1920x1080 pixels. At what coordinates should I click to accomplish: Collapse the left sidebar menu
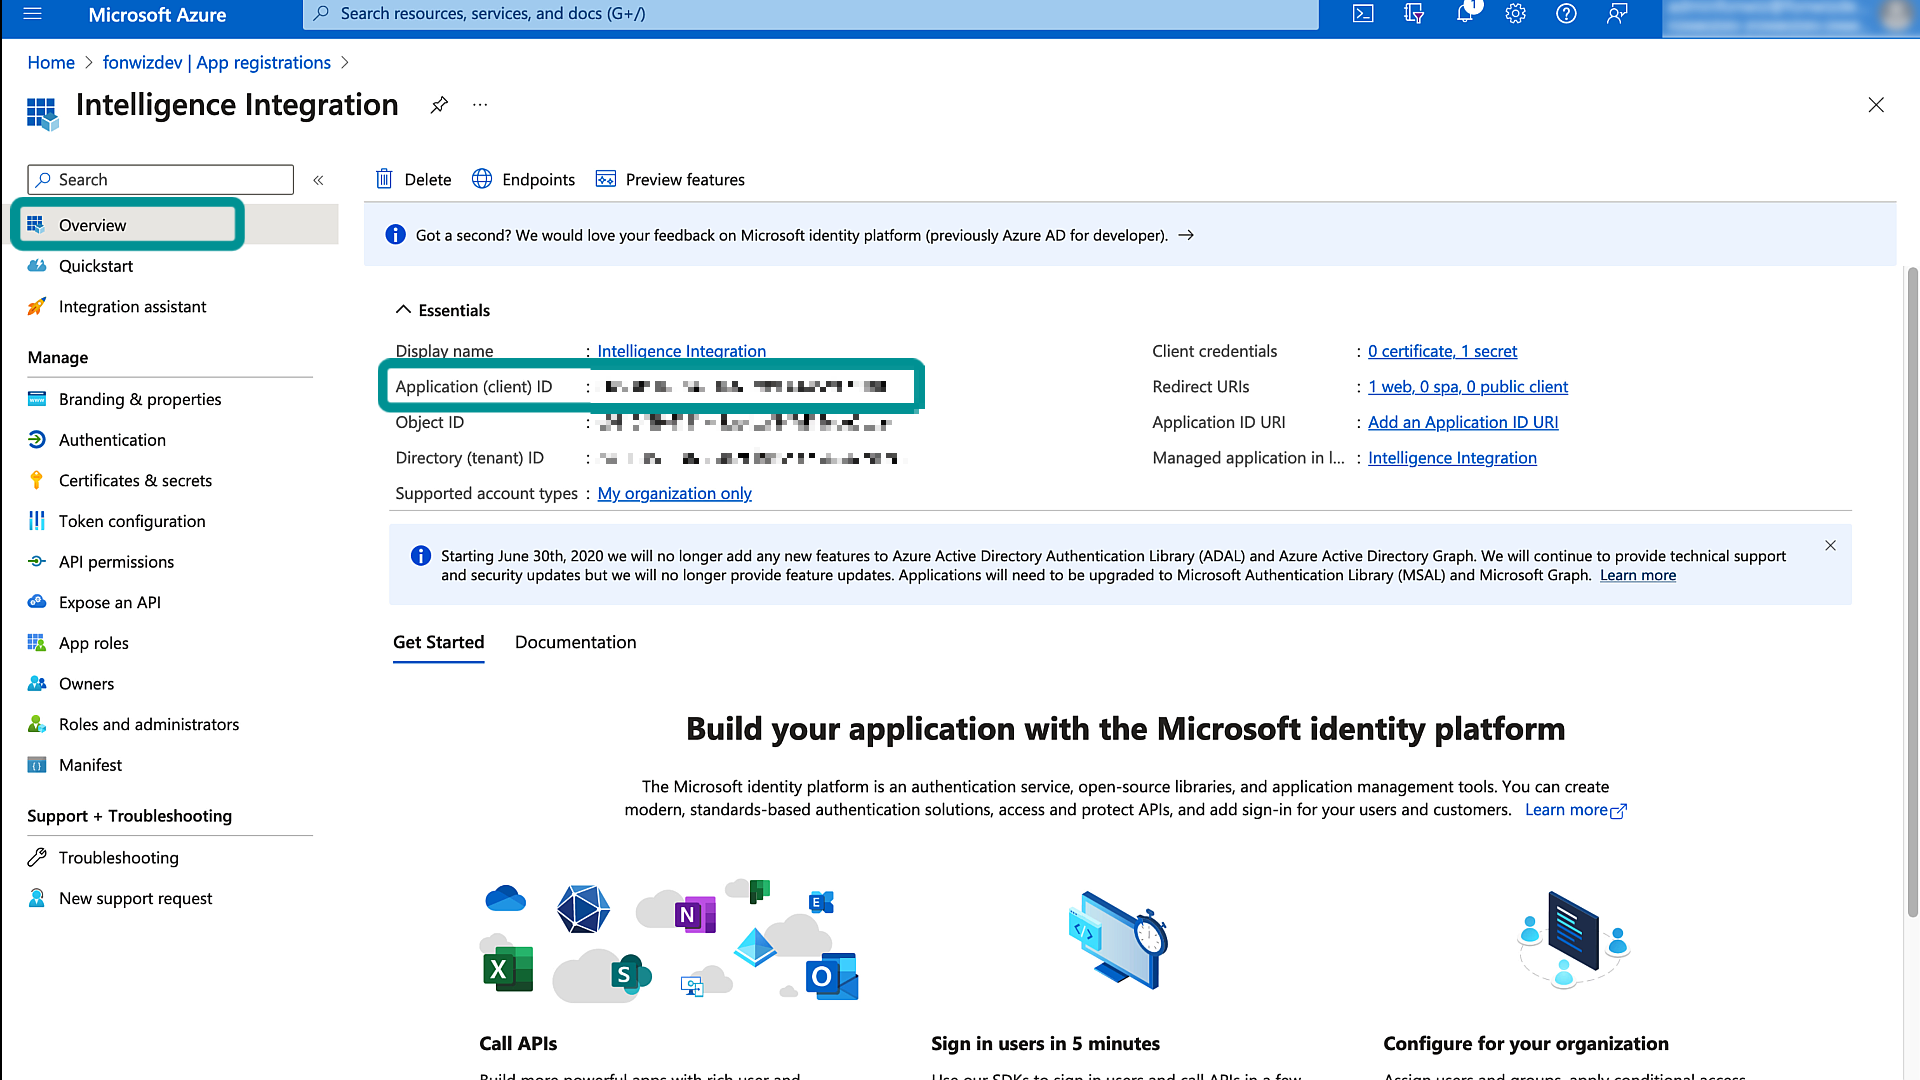[318, 180]
